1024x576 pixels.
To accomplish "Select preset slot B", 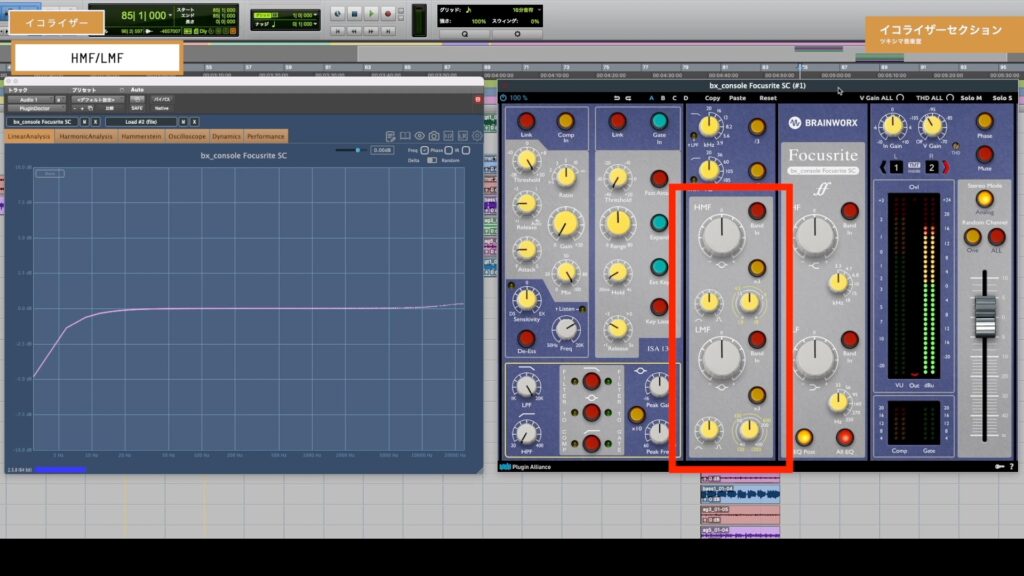I will [x=663, y=98].
